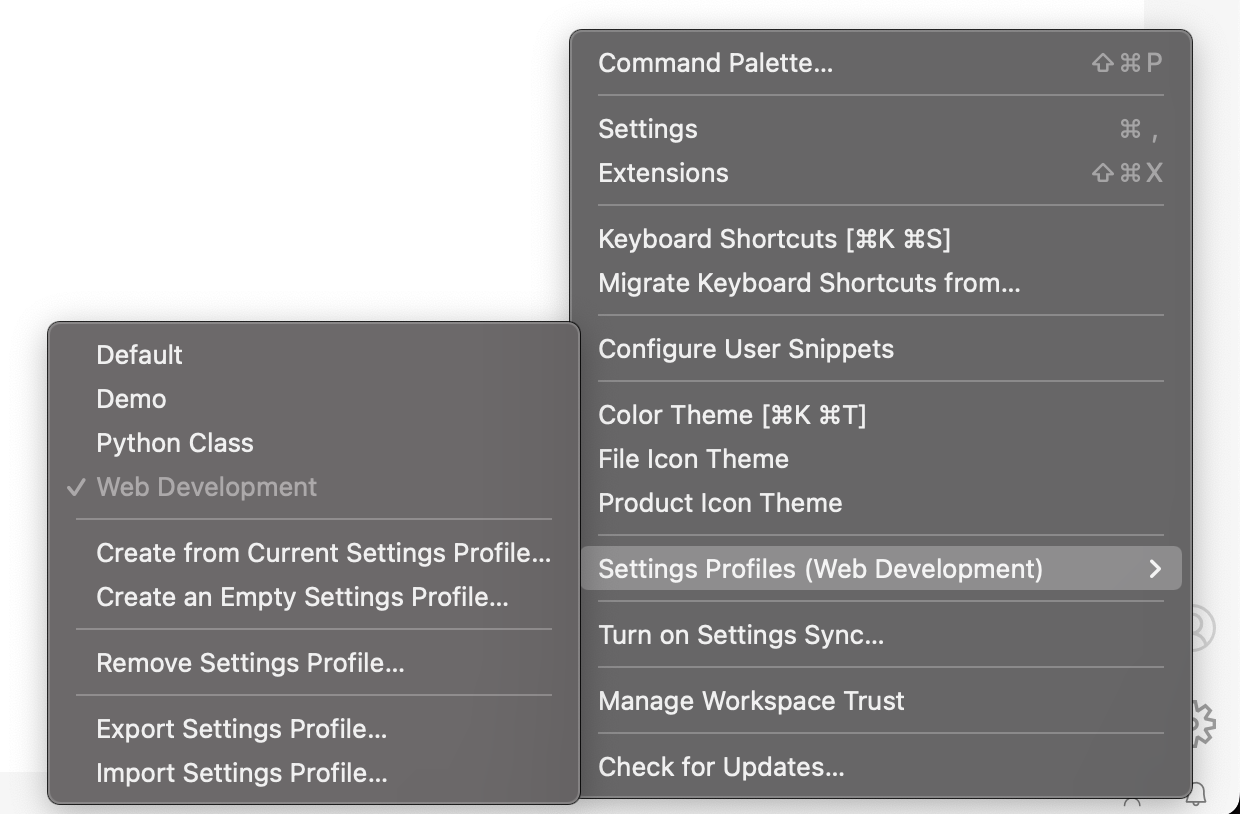Expand the Settings Profiles submenu chevron
Viewport: 1240px width, 814px height.
coord(1156,568)
